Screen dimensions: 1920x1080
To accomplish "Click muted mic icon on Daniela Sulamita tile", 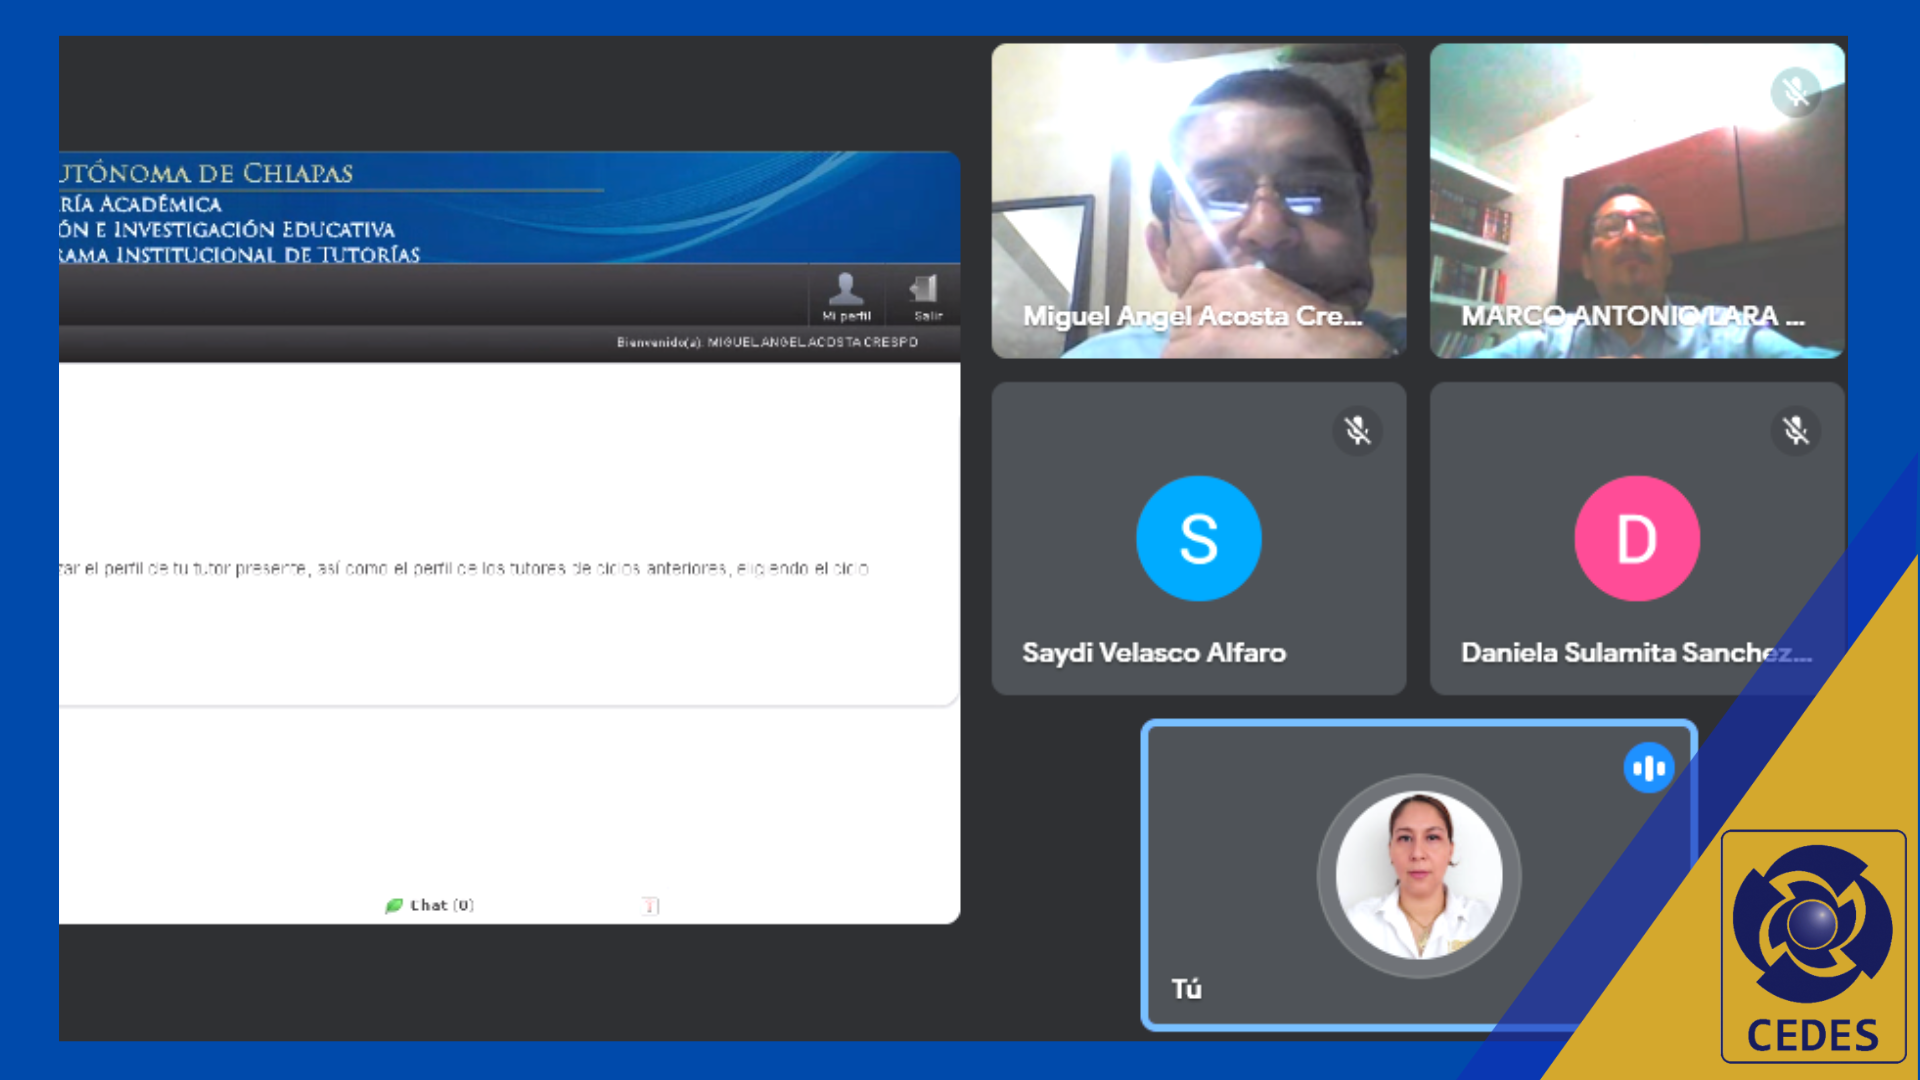I will (1795, 431).
